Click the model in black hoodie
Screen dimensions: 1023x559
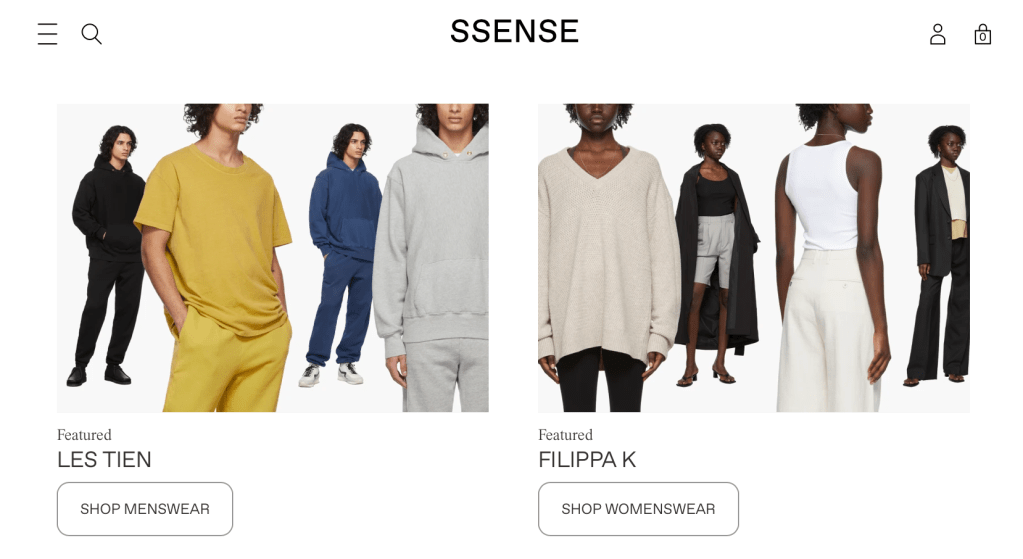coord(108,254)
